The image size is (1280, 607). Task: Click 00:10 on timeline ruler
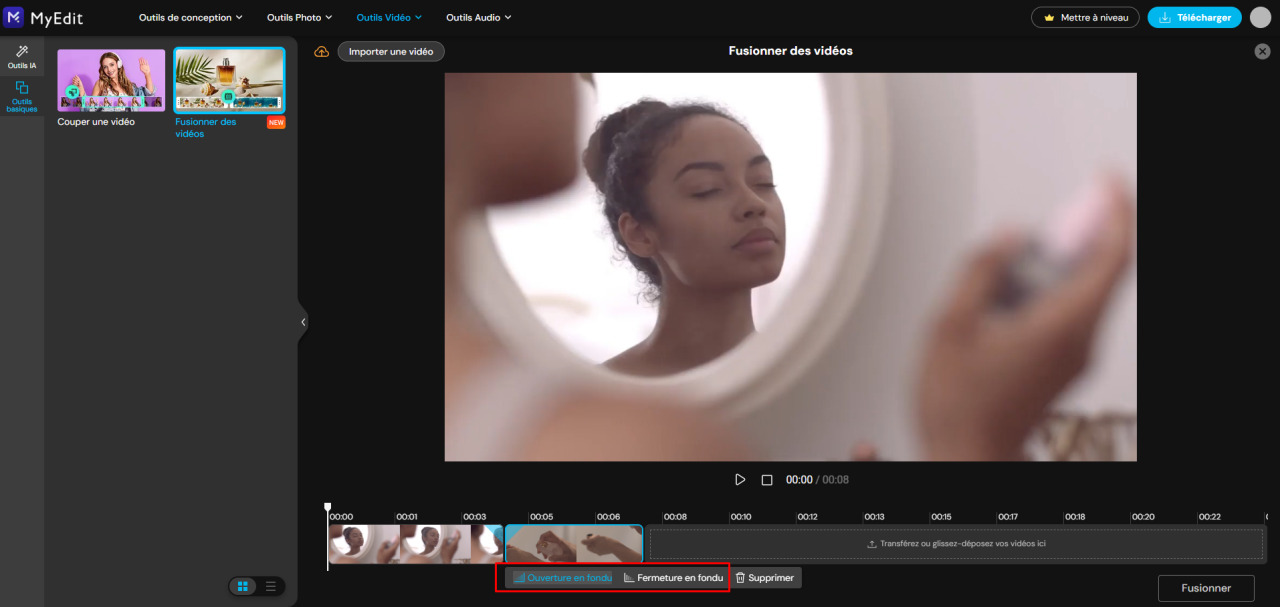741,517
